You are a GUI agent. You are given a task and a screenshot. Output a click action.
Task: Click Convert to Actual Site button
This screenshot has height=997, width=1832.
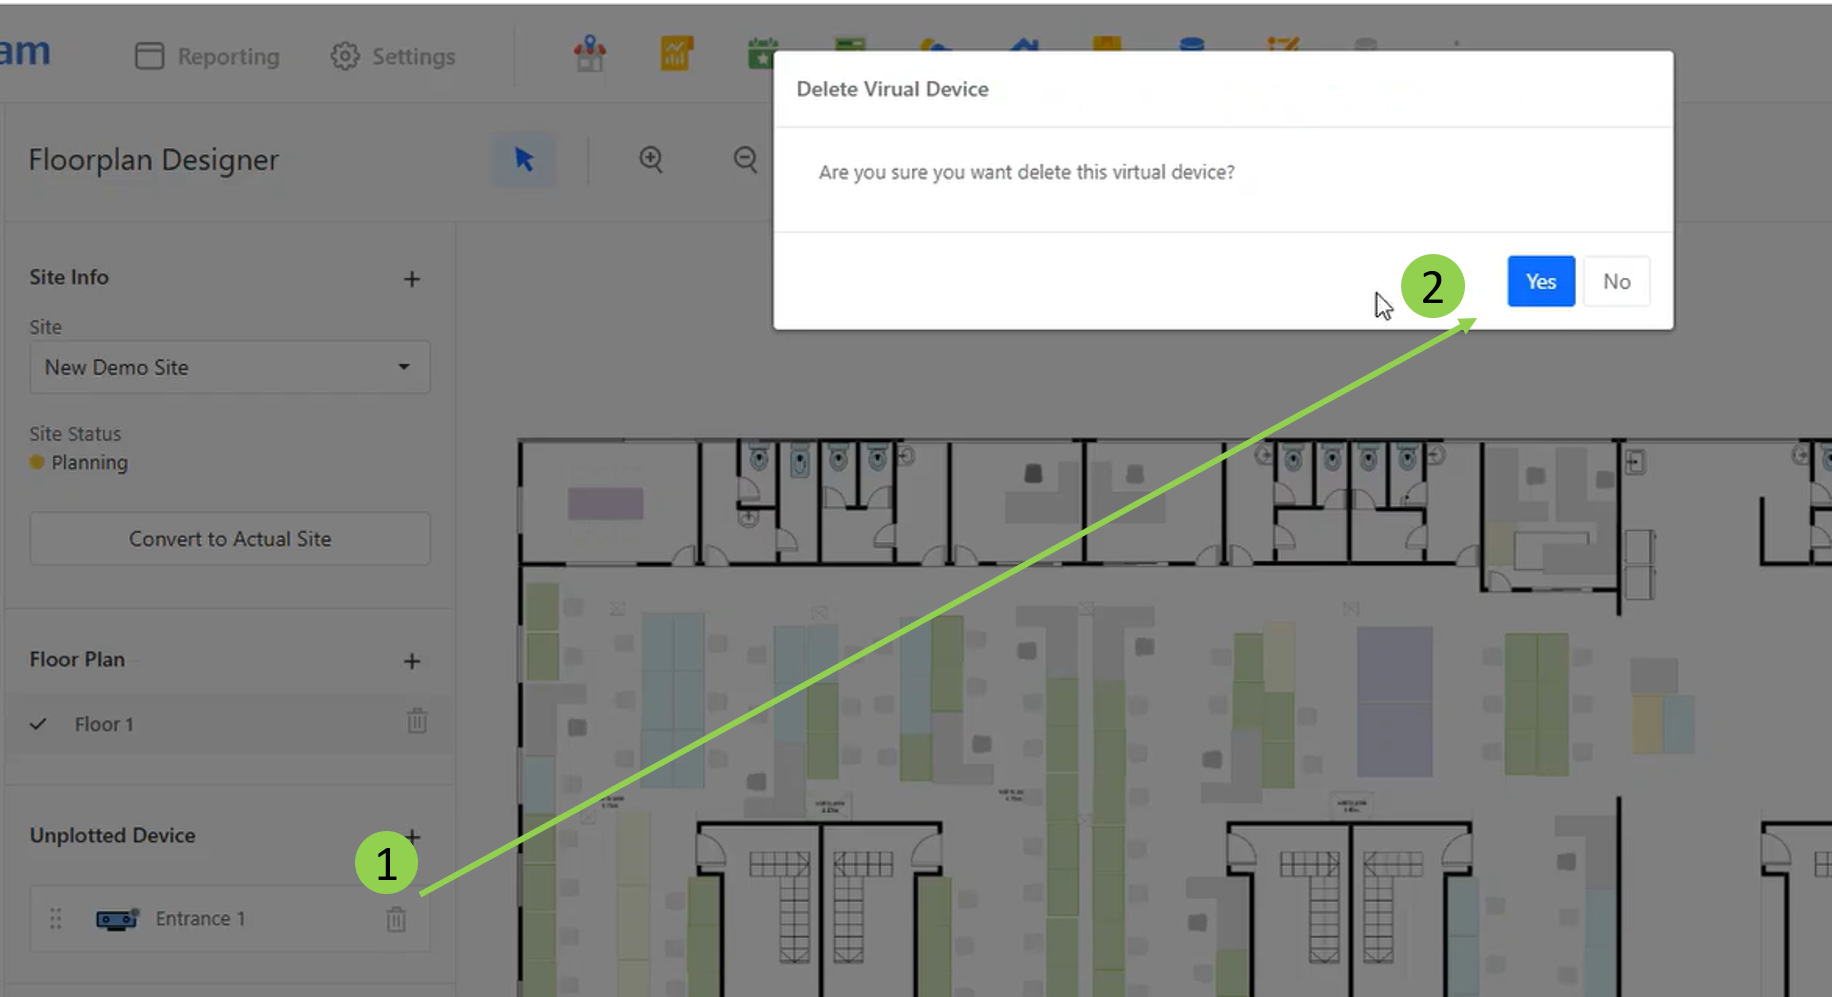(230, 539)
